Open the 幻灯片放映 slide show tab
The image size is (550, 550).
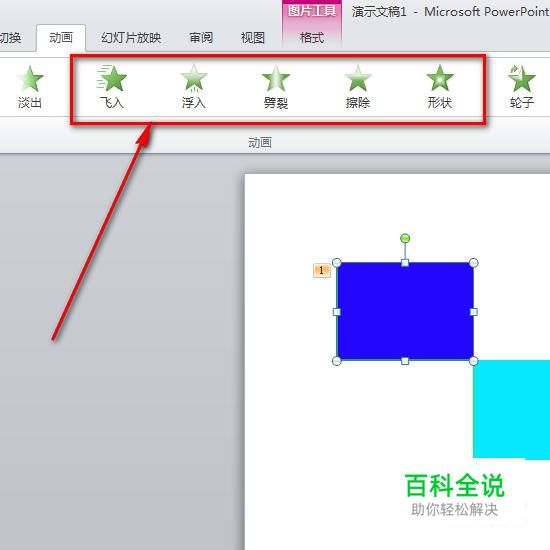[131, 38]
